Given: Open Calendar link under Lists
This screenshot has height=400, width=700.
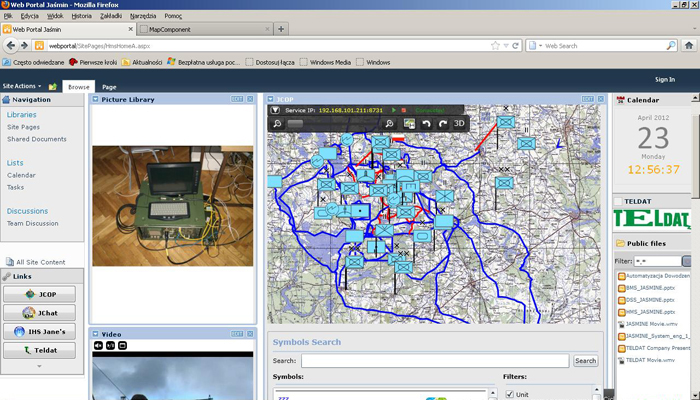Looking at the screenshot, I should (x=21, y=175).
